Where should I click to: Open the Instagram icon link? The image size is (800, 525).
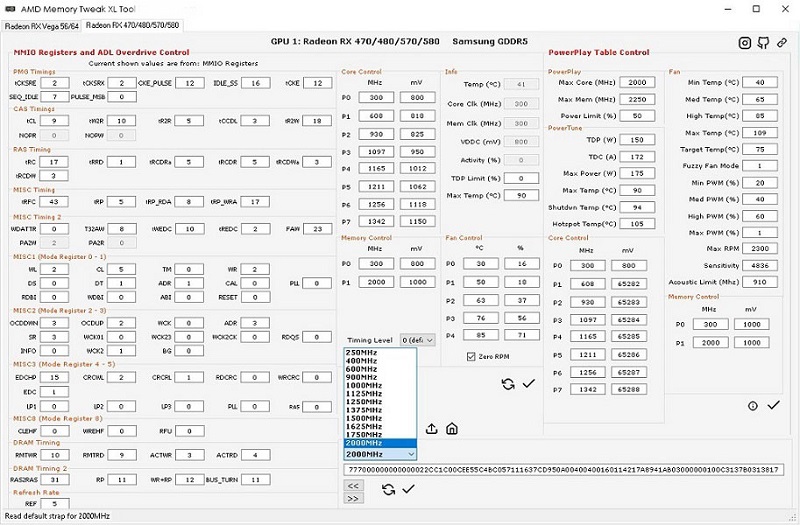[745, 42]
